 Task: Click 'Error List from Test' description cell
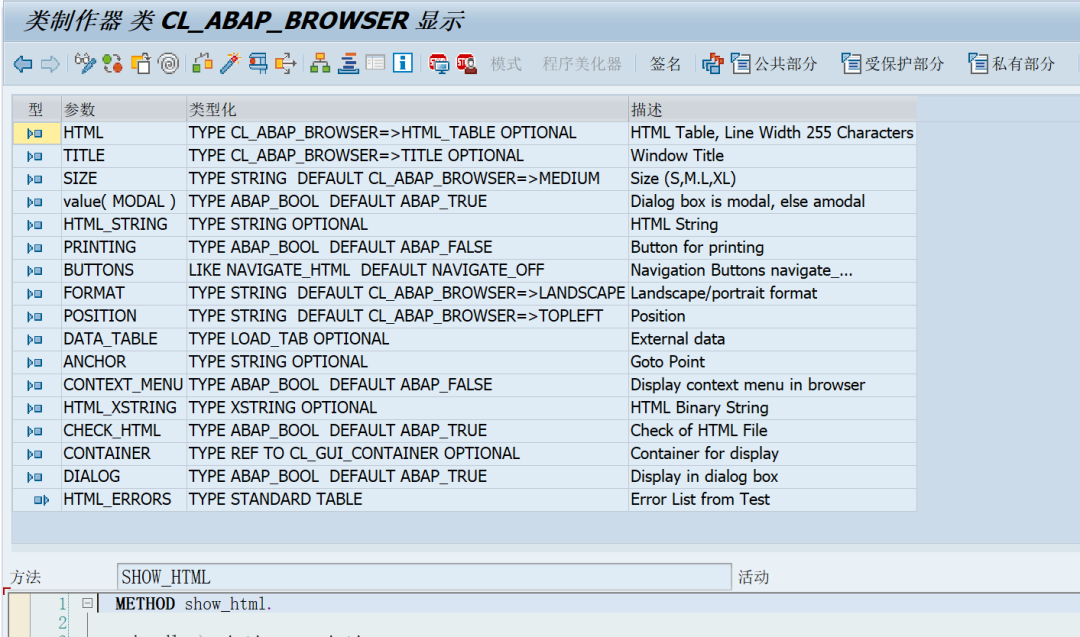[772, 499]
